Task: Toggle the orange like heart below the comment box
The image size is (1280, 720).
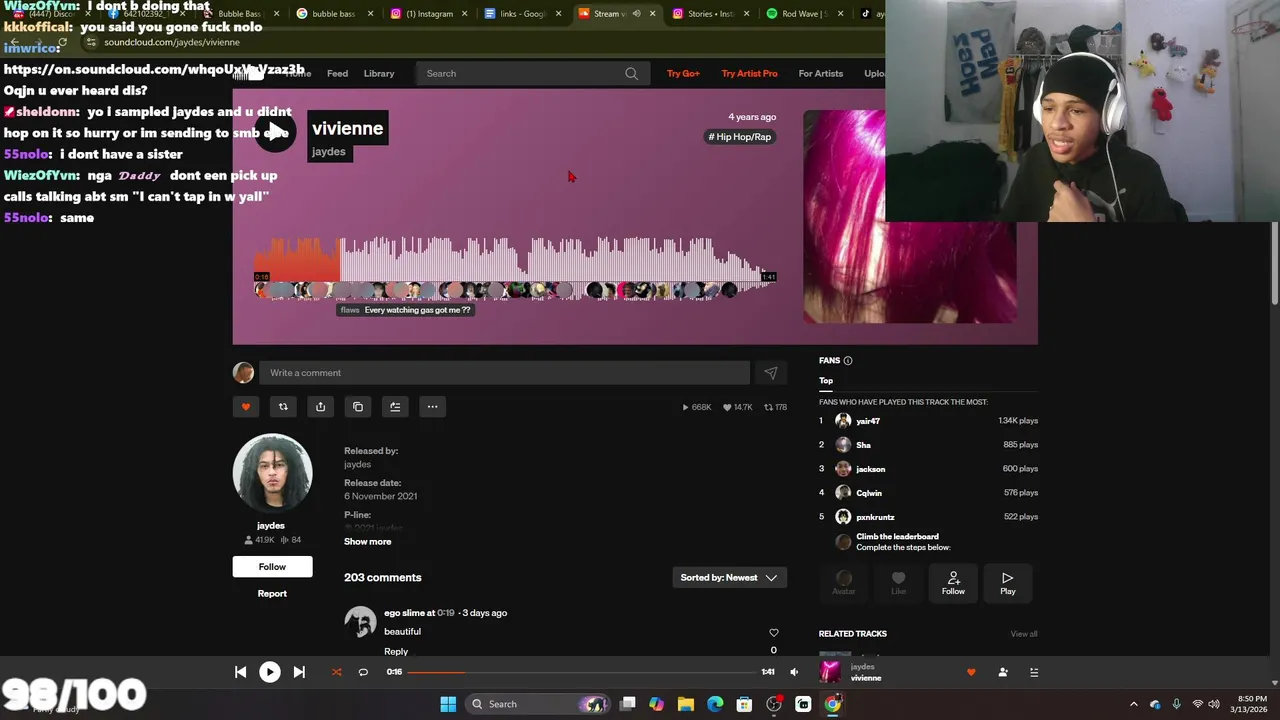Action: coord(246,406)
